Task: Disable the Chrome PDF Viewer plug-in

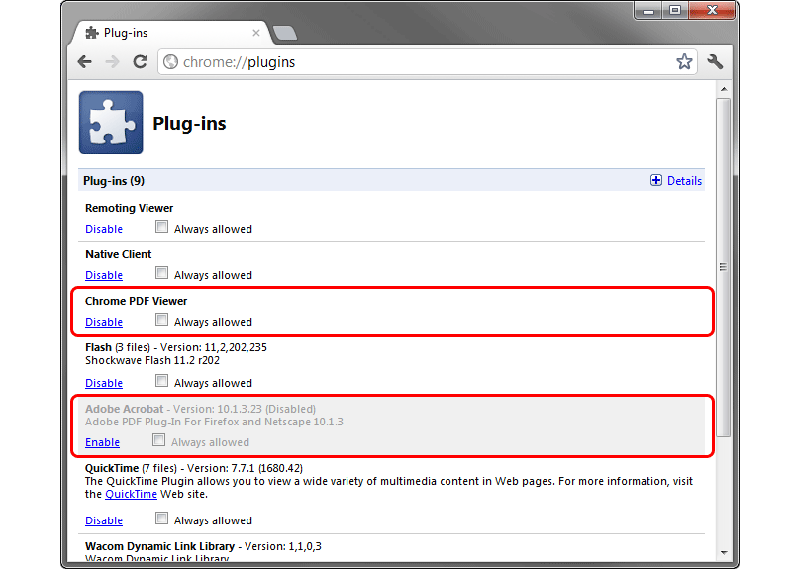Action: 104,322
